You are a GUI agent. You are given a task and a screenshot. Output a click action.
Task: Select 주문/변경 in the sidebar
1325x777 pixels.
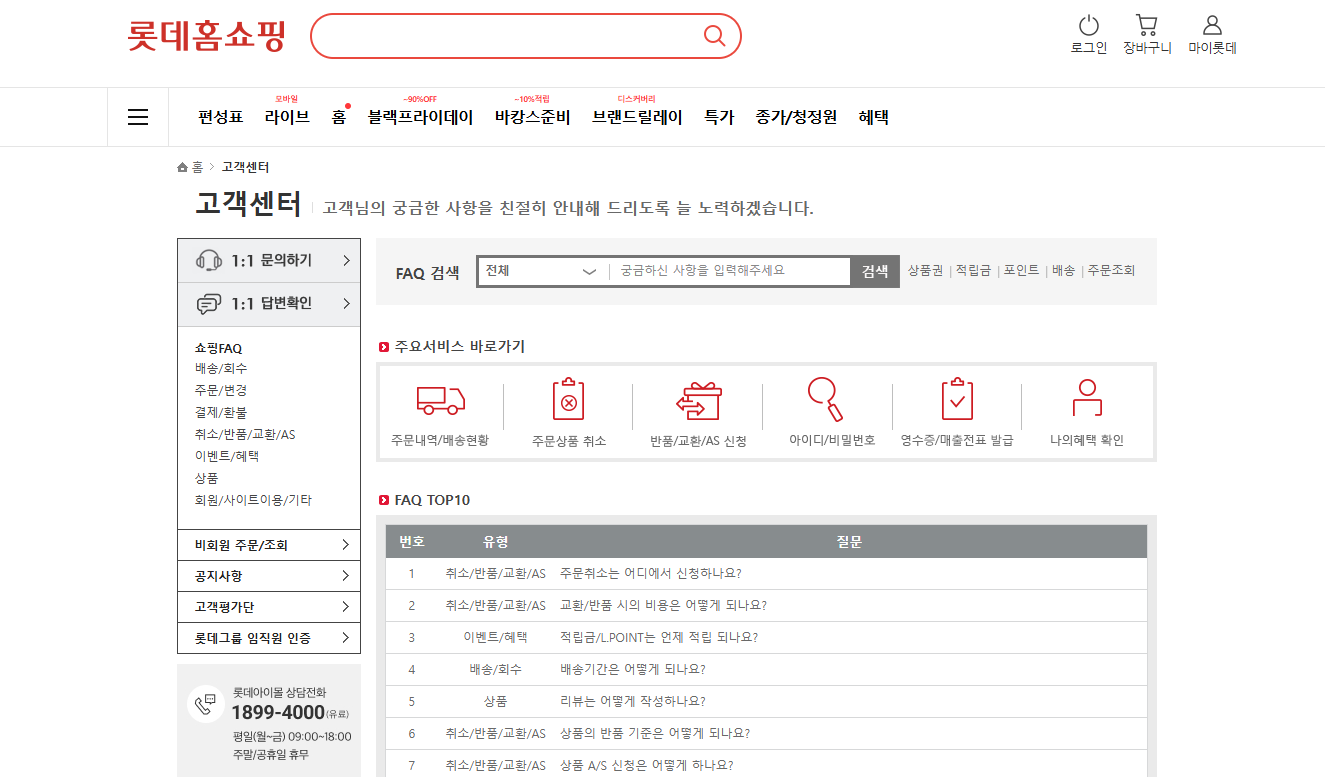pyautogui.click(x=221, y=390)
